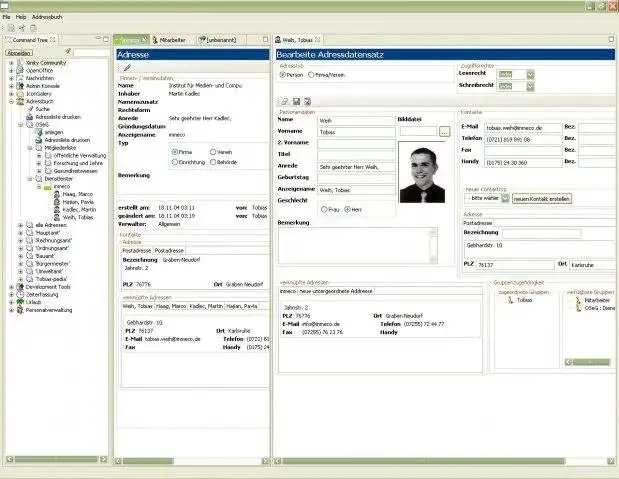Click the person icon next to Haag, Marco
The height and width of the screenshot is (479, 619).
pyautogui.click(x=57, y=194)
